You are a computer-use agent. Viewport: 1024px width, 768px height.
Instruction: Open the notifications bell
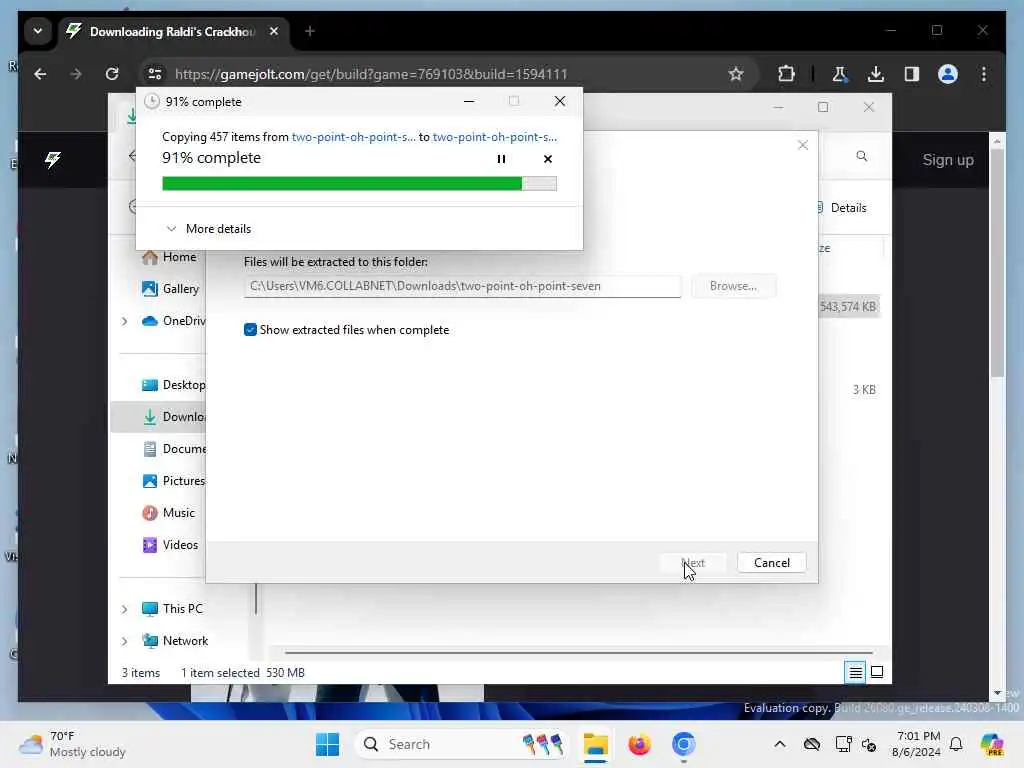pos(956,744)
